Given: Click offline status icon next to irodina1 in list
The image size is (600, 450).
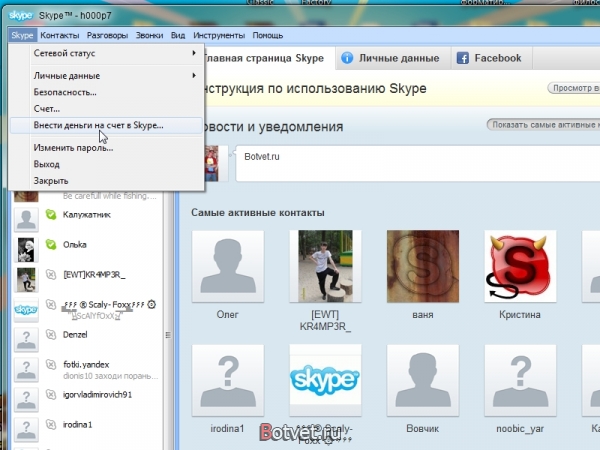Looking at the screenshot, I should click(x=51, y=424).
